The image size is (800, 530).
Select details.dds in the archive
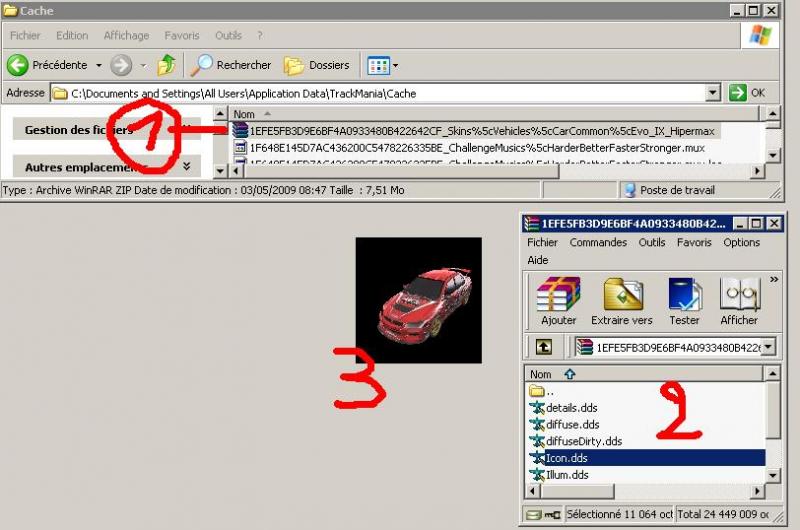point(563,408)
